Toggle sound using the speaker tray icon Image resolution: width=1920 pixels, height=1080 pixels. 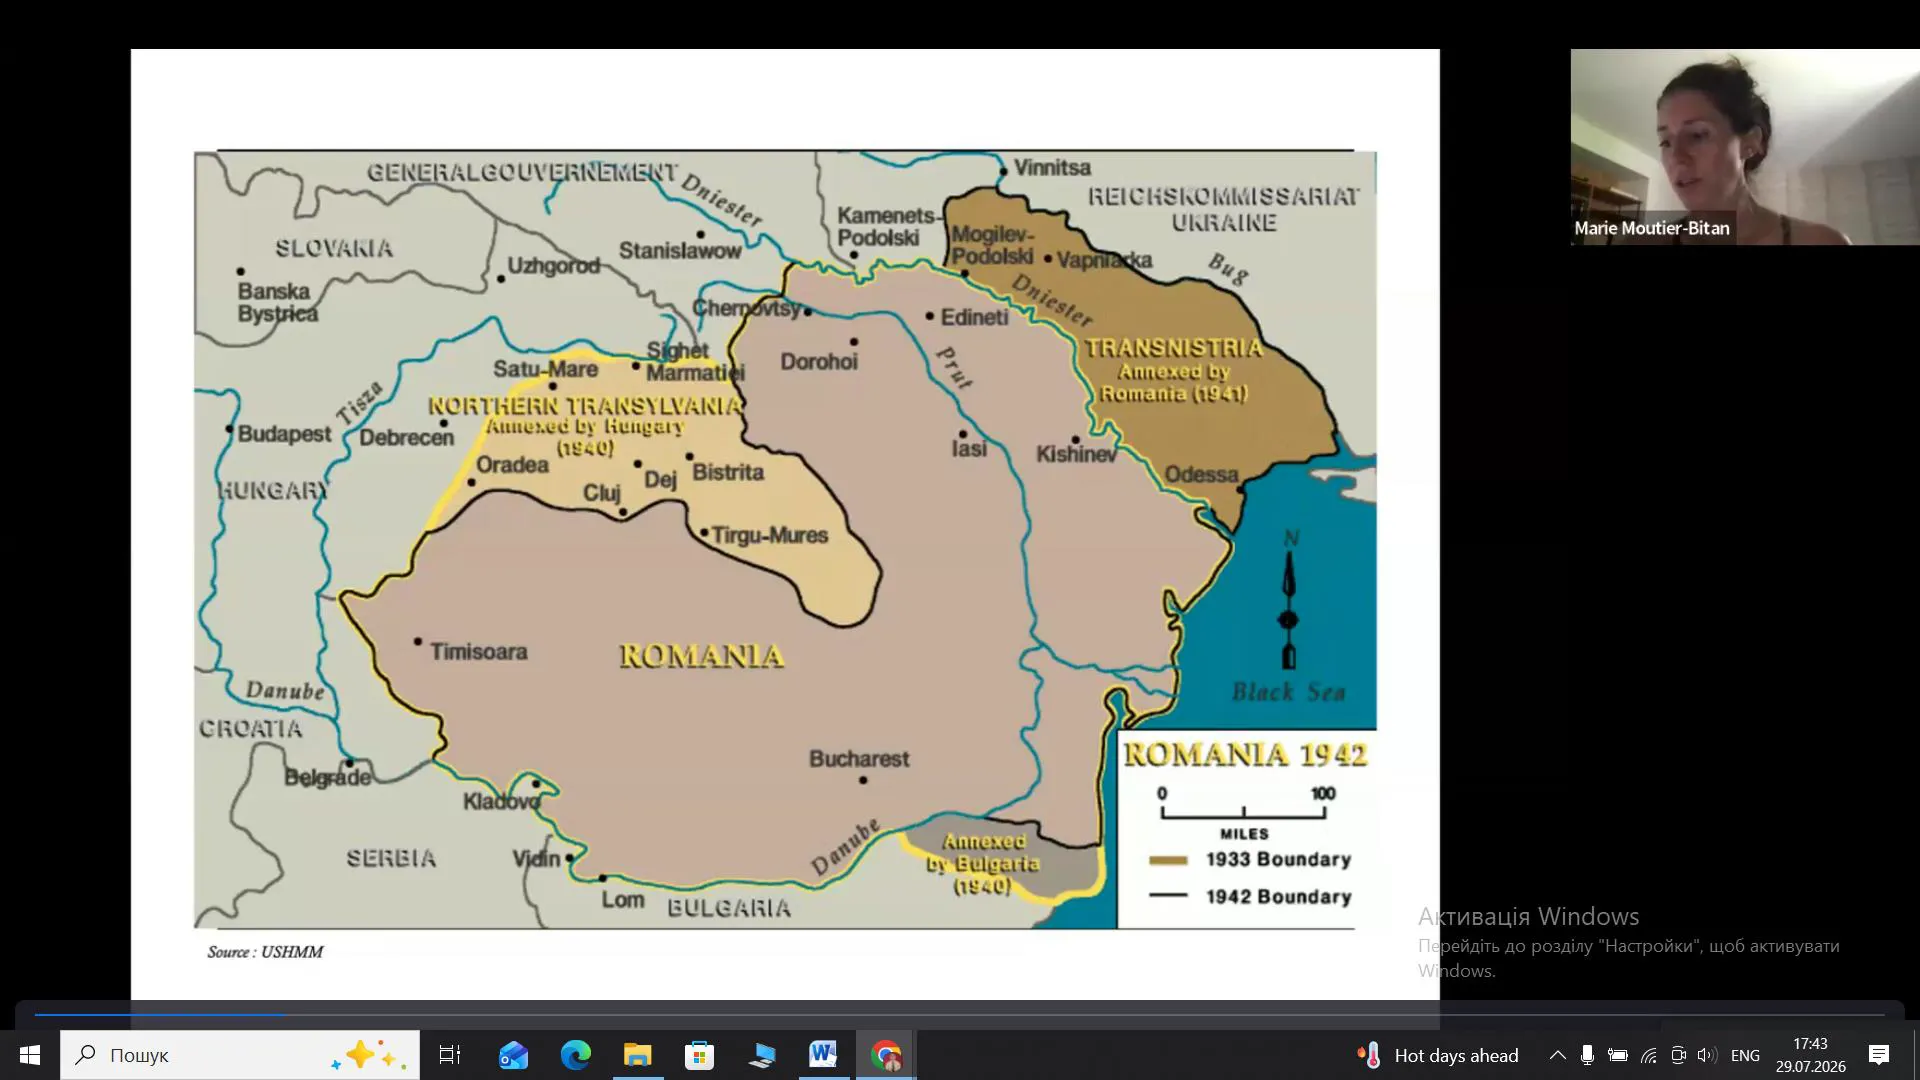pos(1707,1055)
